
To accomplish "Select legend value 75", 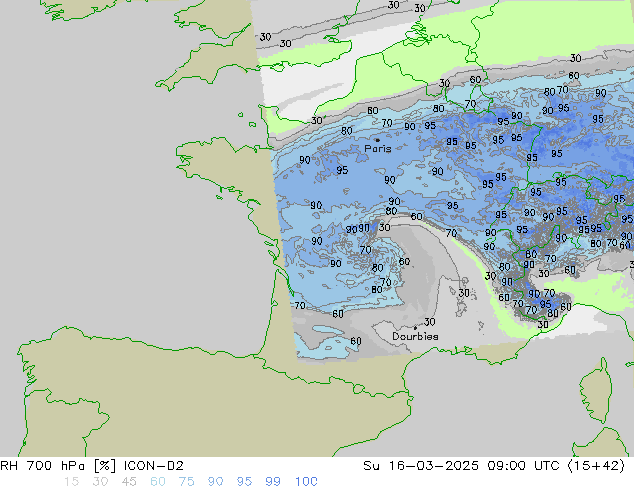I will pos(186,482).
